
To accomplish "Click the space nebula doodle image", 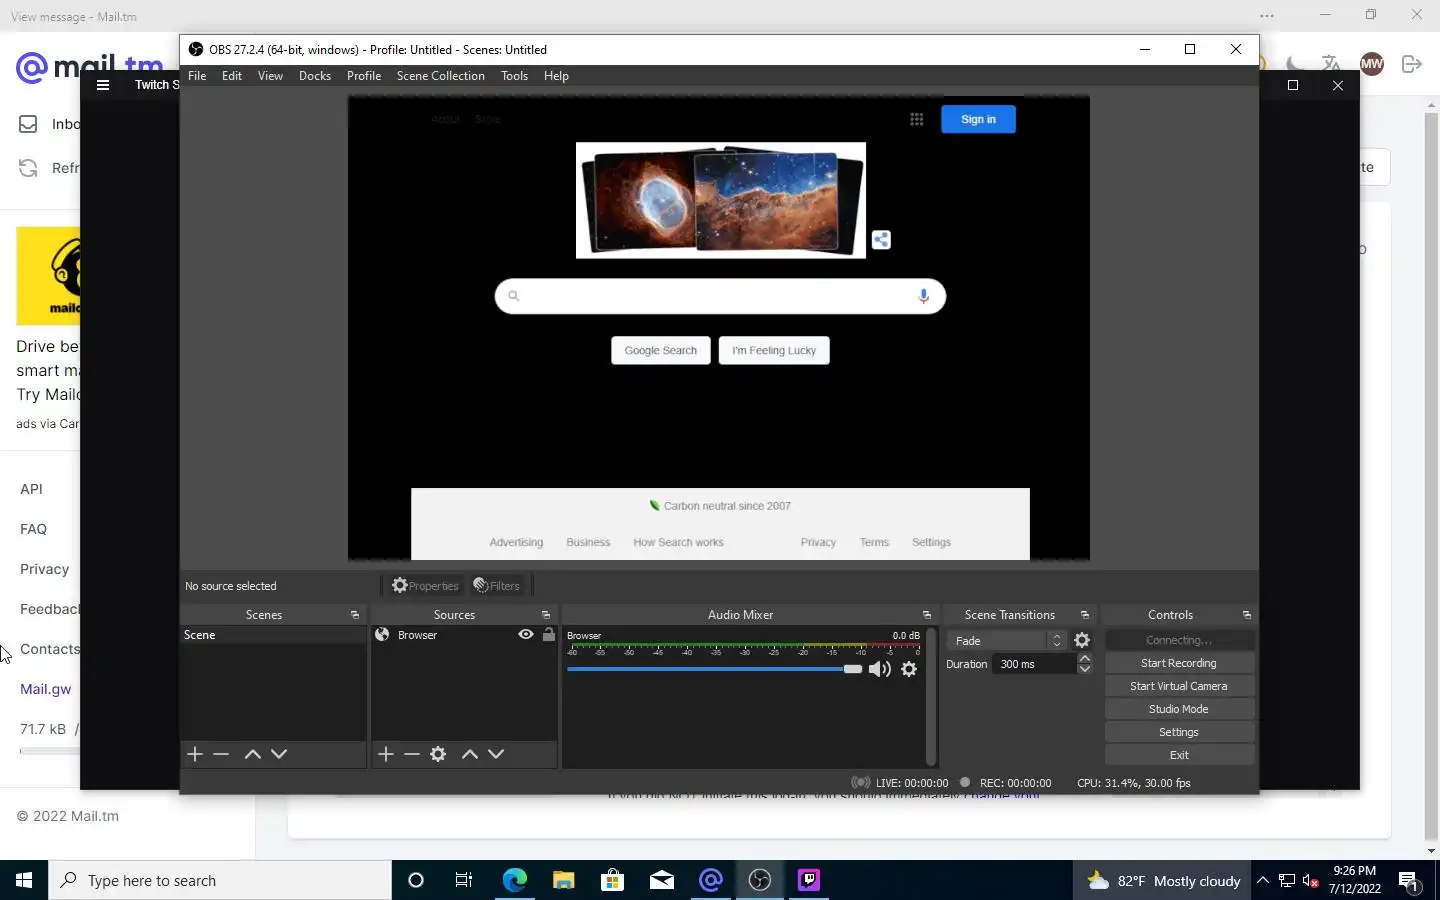I will click(721, 200).
